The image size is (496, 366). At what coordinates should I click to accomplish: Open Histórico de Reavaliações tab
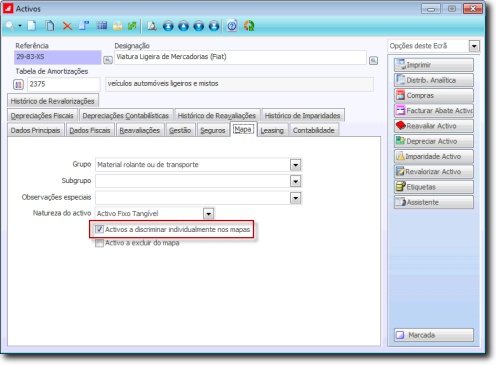pos(217,115)
